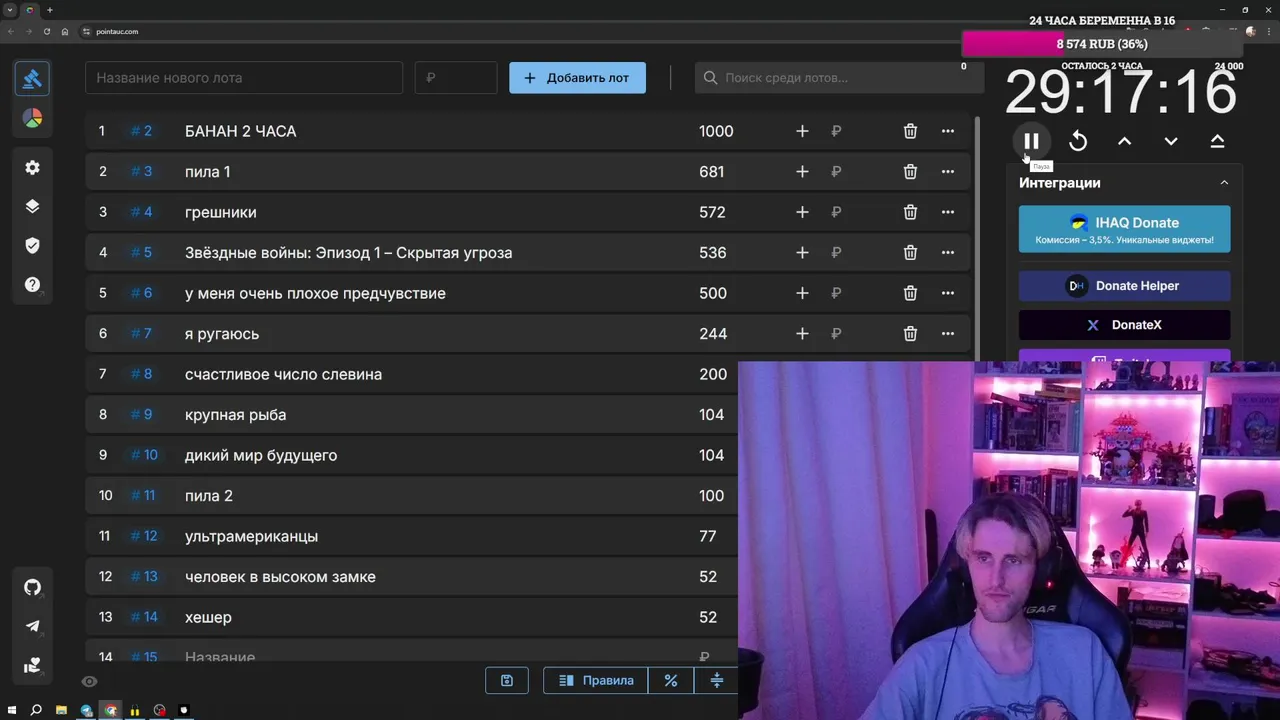Viewport: 1280px width, 720px height.
Task: Open more options for Звёздные войны lot
Action: [x=948, y=253]
